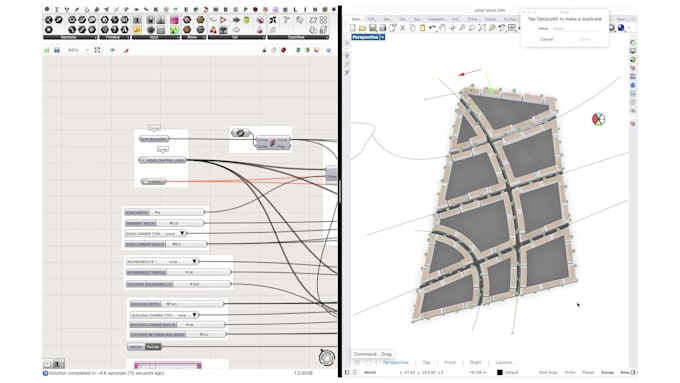Select the red play triangle component
This screenshot has width=680, height=383.
click(223, 20)
